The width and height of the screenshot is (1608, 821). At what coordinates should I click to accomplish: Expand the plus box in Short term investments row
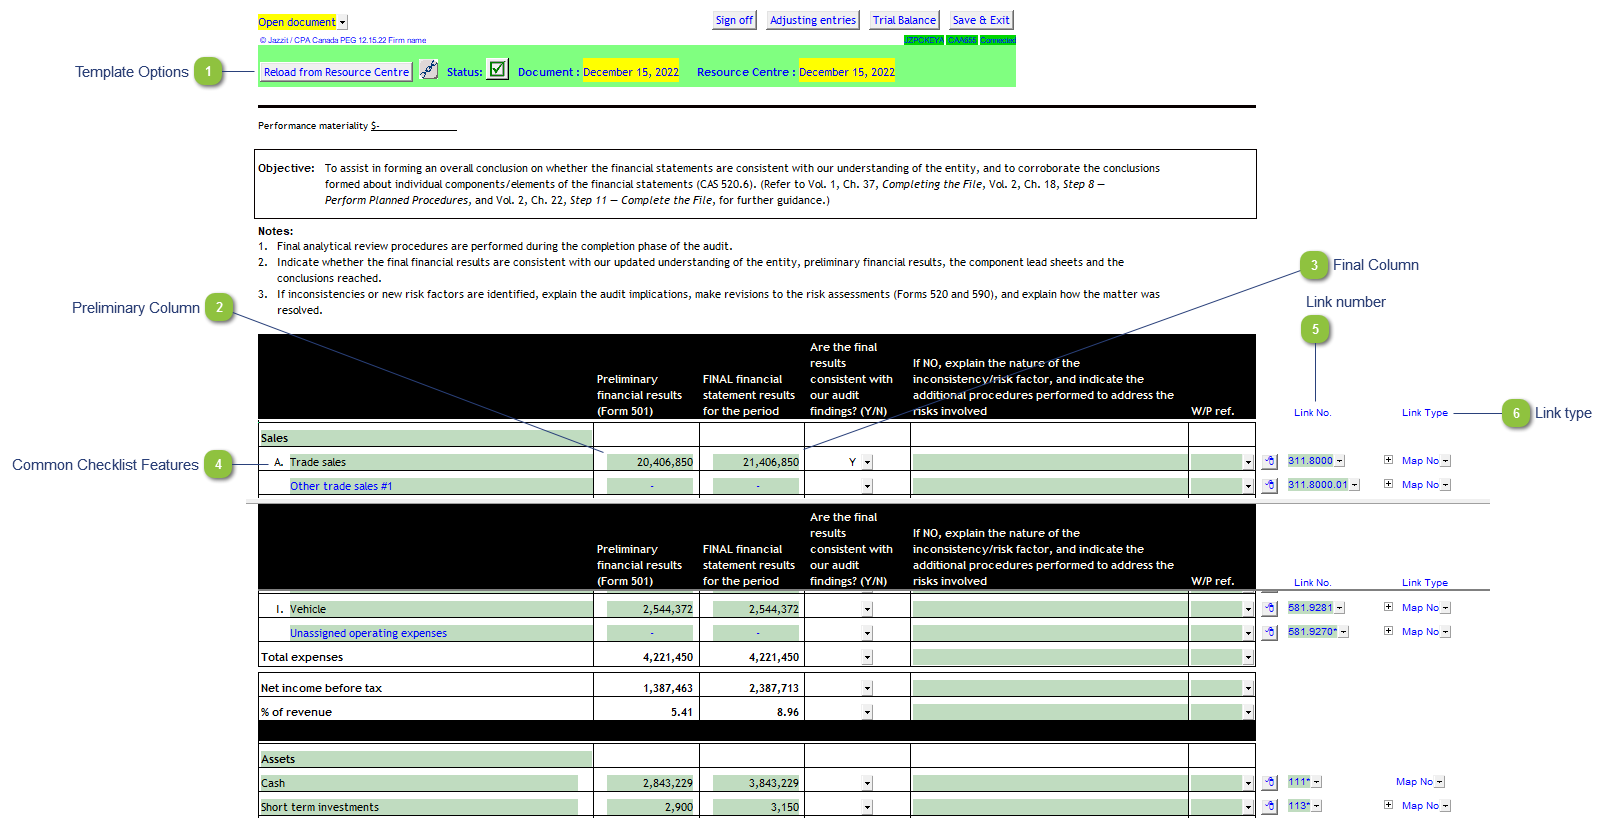pos(1388,805)
